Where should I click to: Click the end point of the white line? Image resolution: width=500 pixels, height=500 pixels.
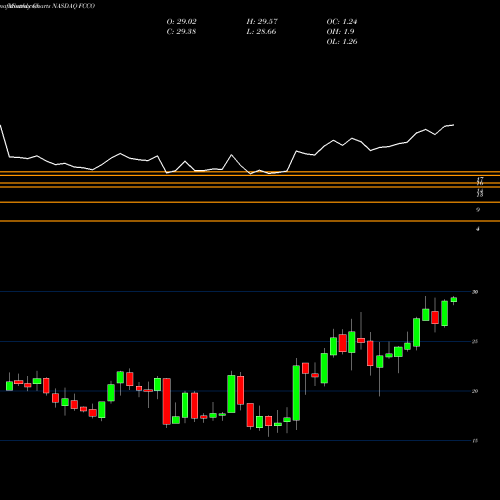pos(454,125)
